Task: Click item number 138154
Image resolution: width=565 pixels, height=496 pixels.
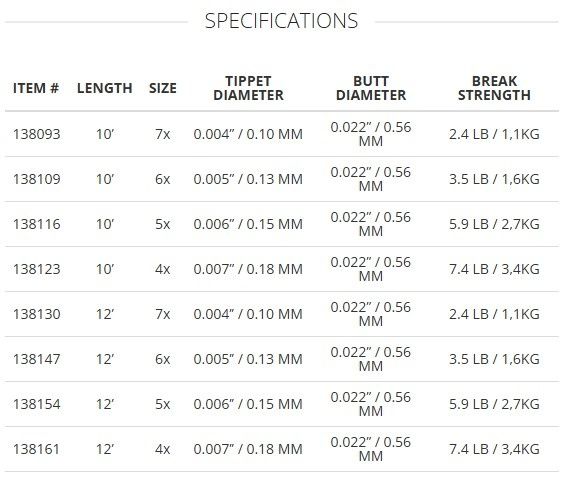Action: tap(36, 404)
